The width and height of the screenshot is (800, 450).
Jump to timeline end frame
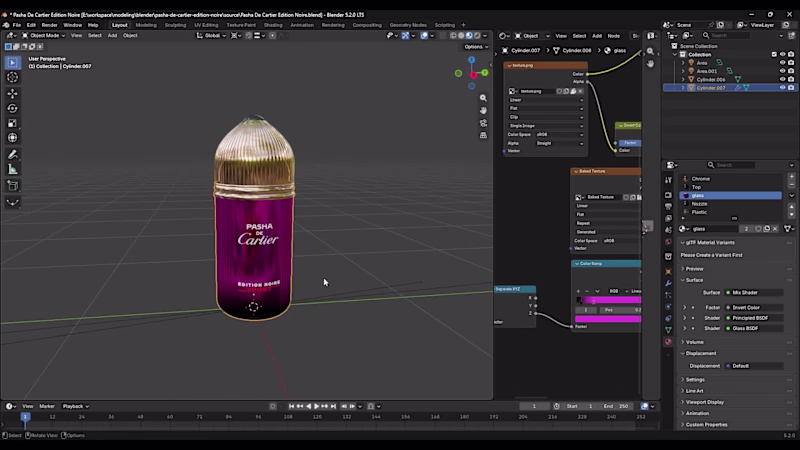coord(333,406)
